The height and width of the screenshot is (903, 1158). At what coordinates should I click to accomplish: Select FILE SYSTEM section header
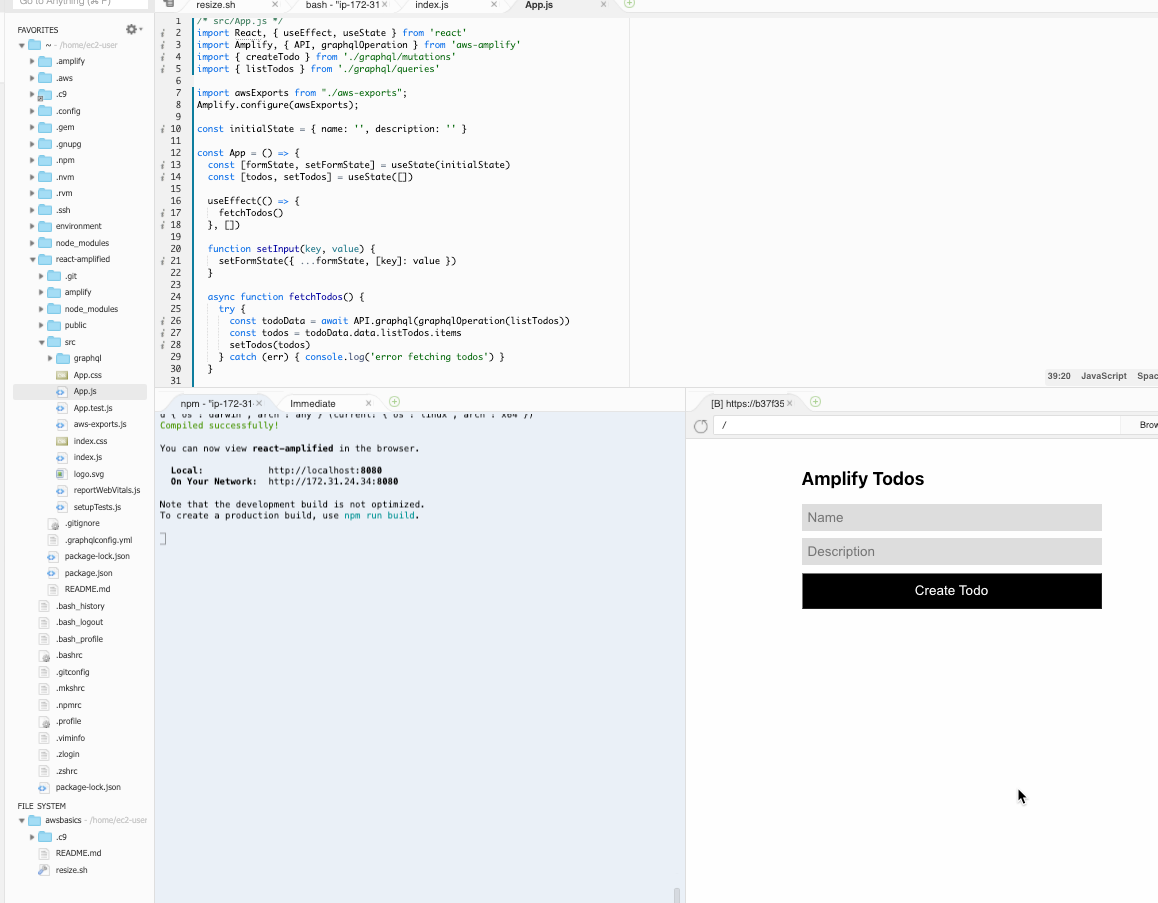(x=41, y=806)
